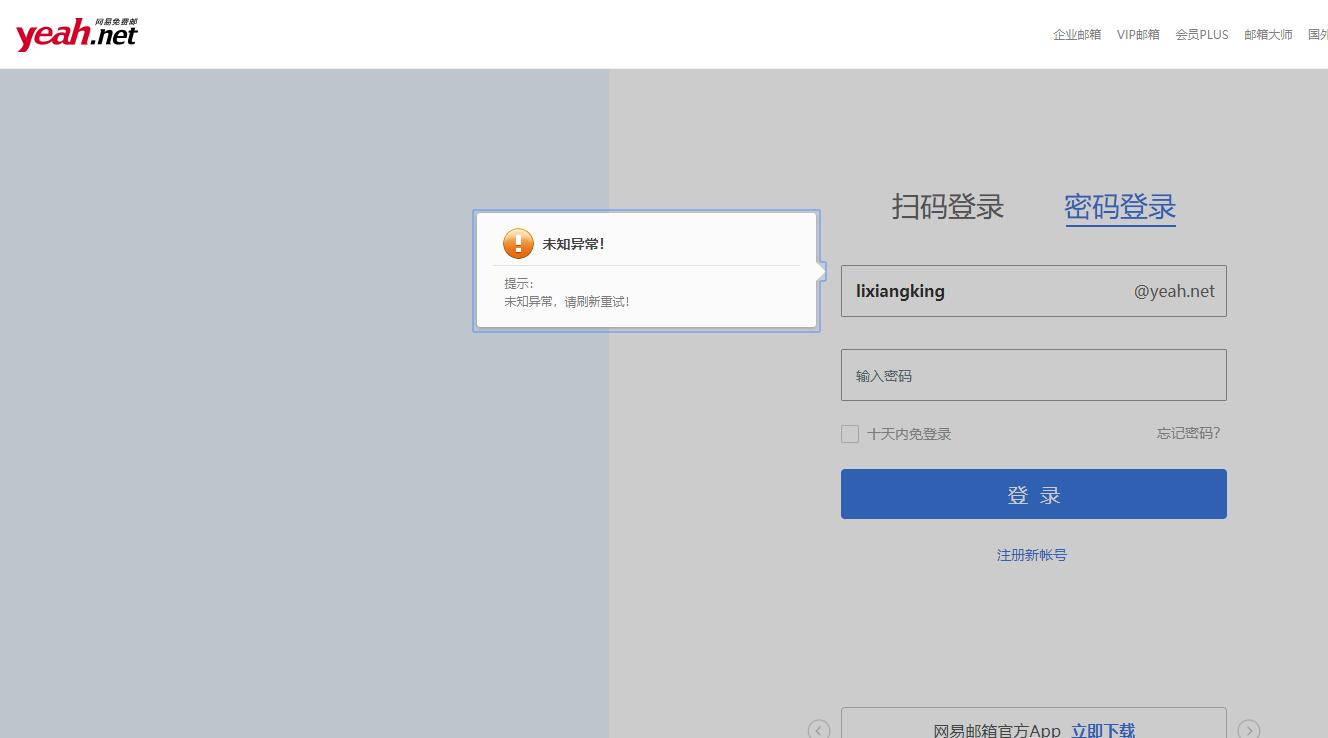Switch to the 密码登录 tab

[1119, 207]
